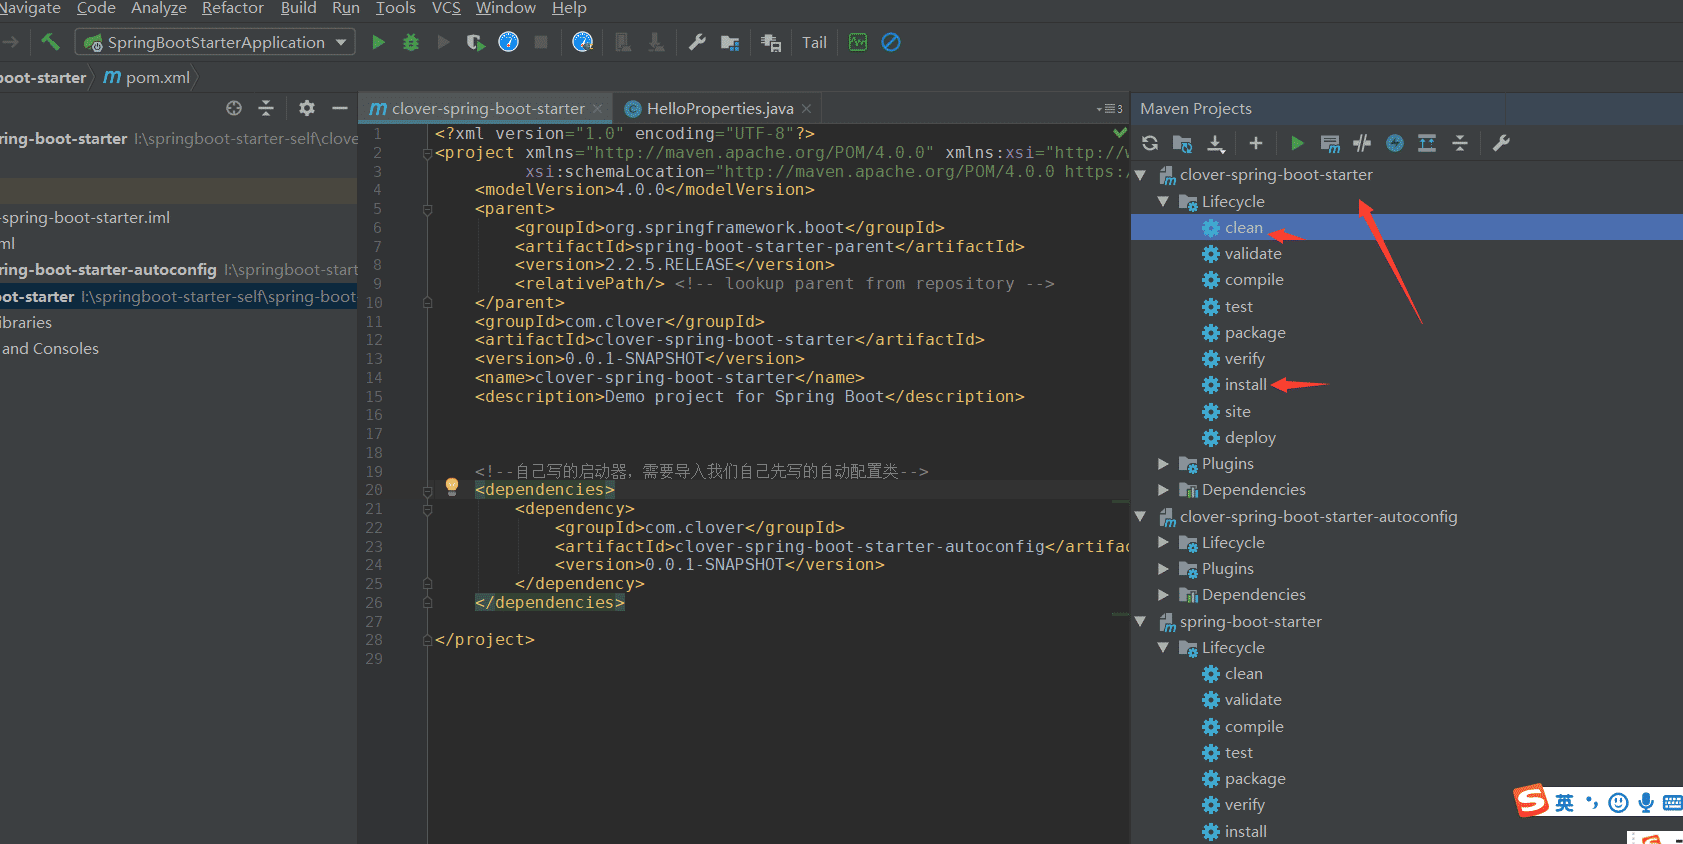Open the Refactor menu
The image size is (1683, 844).
233,8
